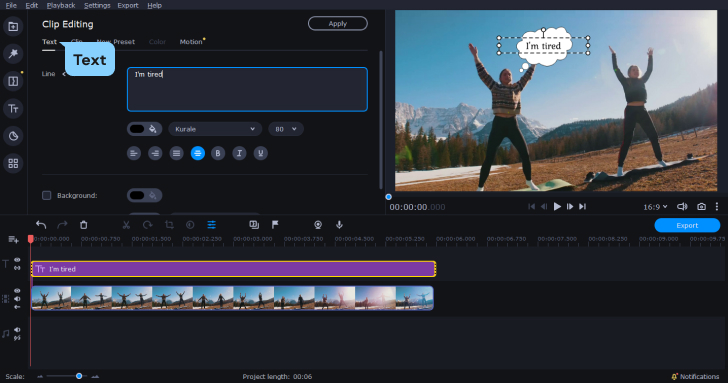Skip to the end of preview
The height and width of the screenshot is (383, 728).
point(583,207)
